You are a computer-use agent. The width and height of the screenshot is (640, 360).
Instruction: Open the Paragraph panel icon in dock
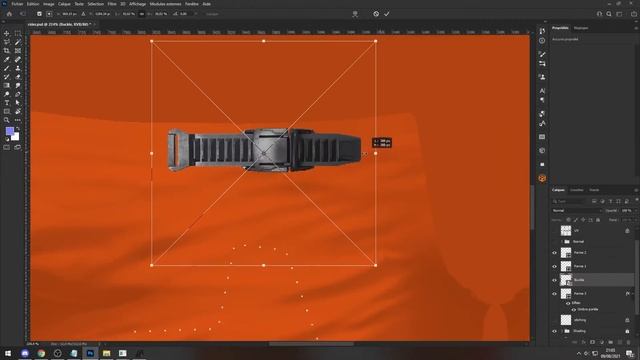coord(542,100)
